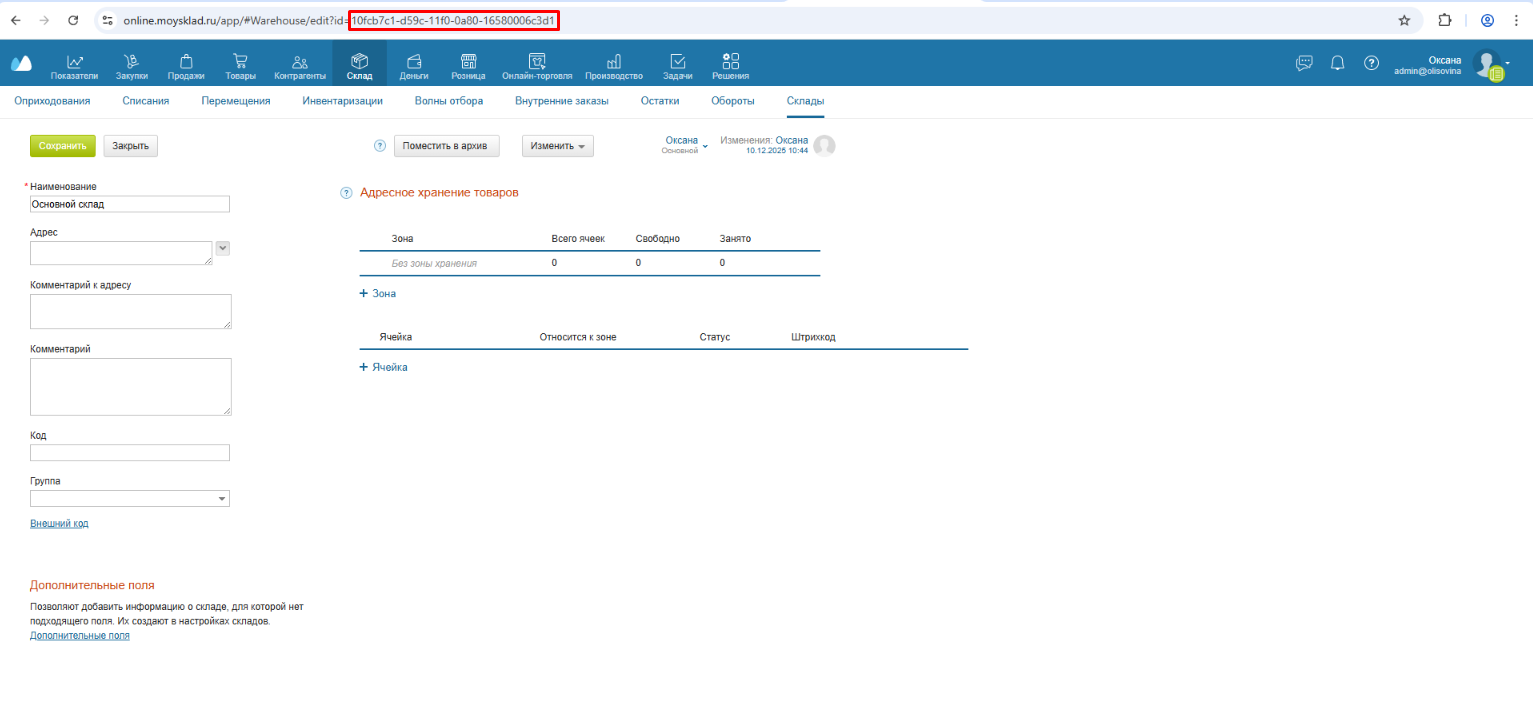This screenshot has height=724, width=1533.
Task: Click into the Наименование input field
Action: click(x=130, y=204)
